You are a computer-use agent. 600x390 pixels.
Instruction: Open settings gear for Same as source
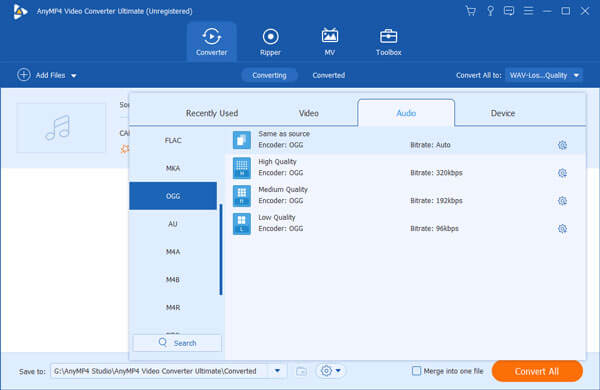[x=562, y=145]
